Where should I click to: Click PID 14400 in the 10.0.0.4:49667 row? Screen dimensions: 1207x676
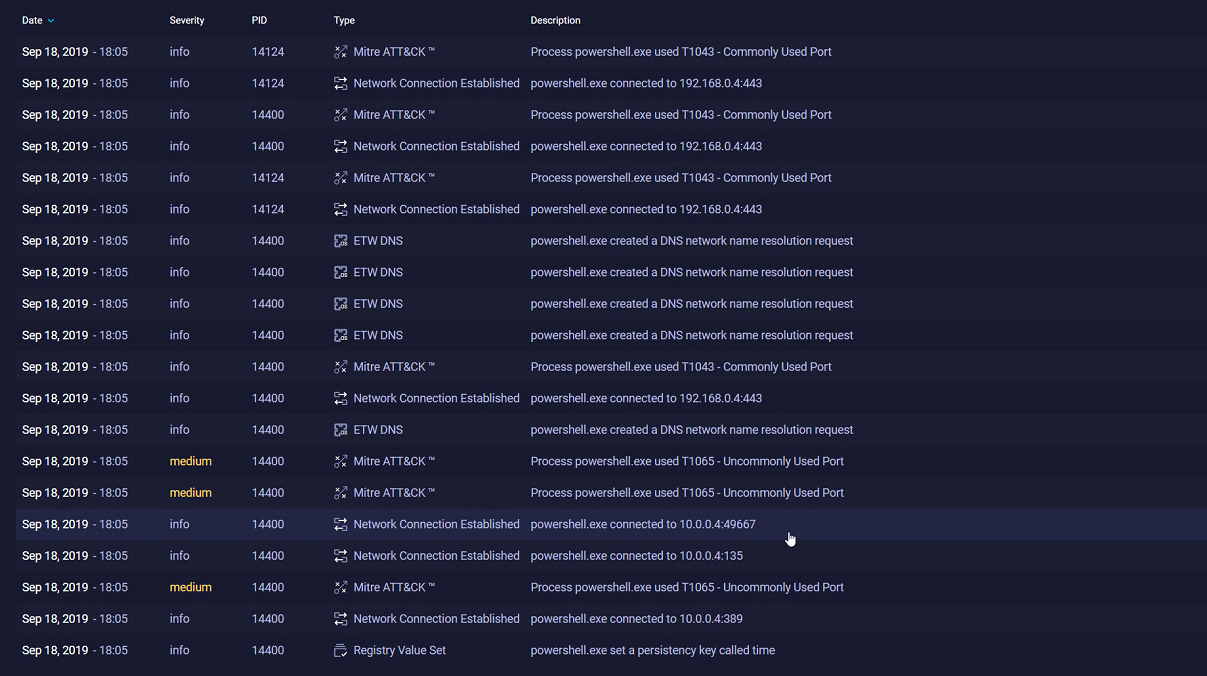pos(268,524)
